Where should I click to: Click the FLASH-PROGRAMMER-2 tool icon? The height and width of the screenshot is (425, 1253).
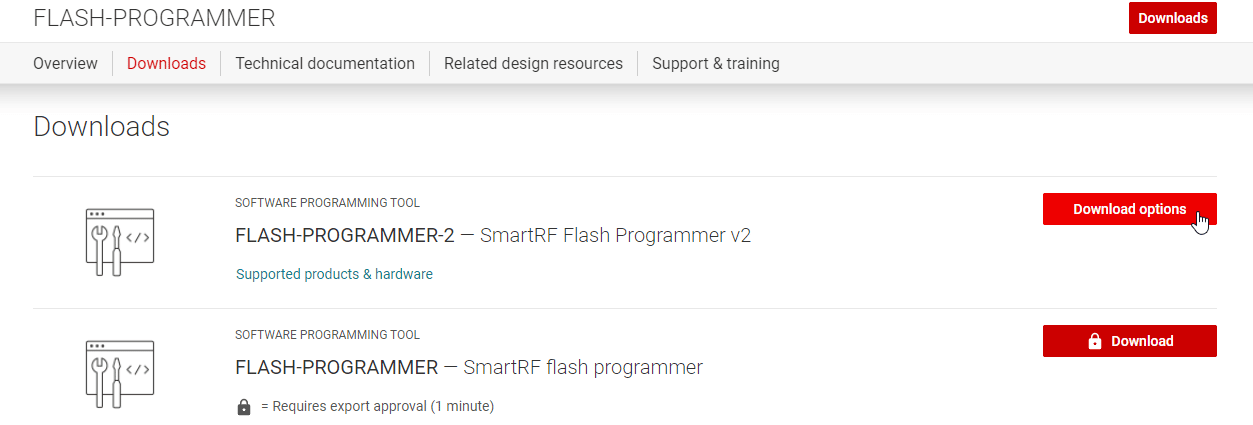[x=120, y=242]
